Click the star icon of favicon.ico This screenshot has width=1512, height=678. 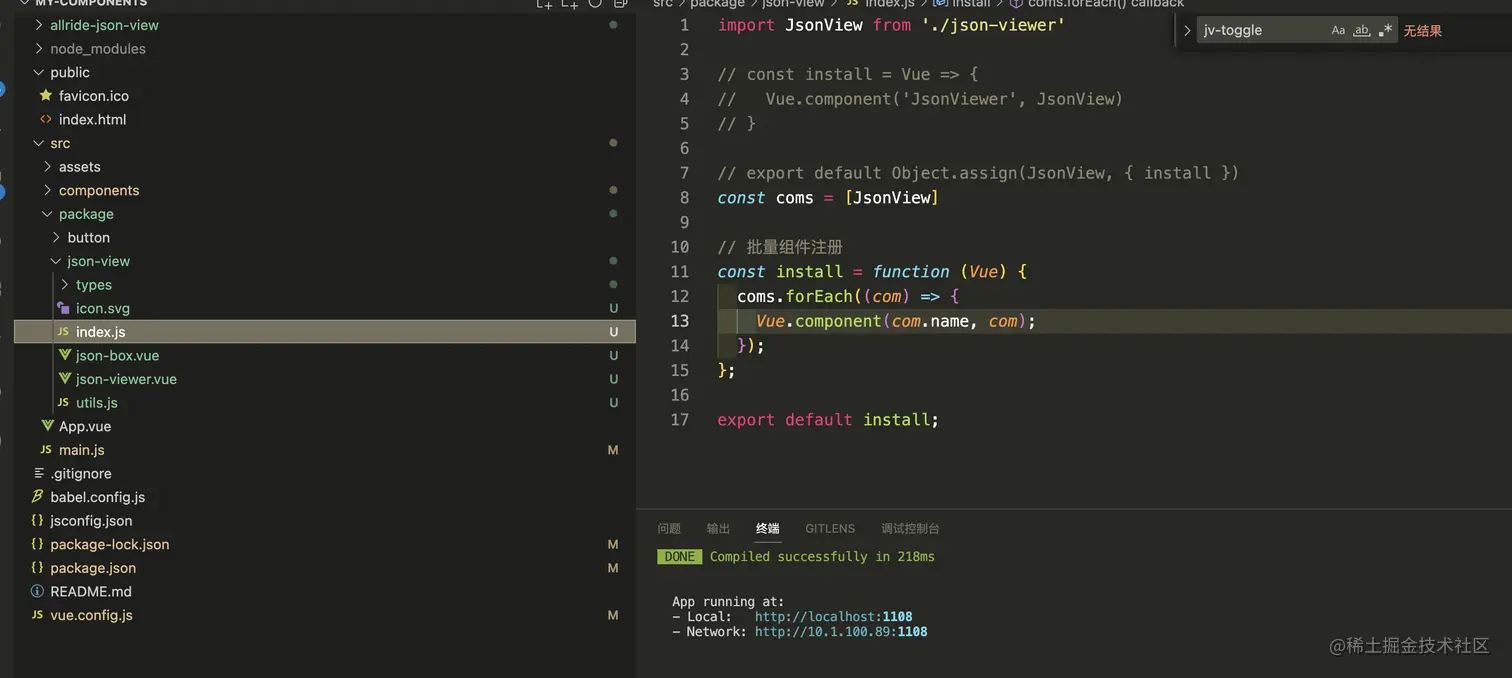point(45,96)
